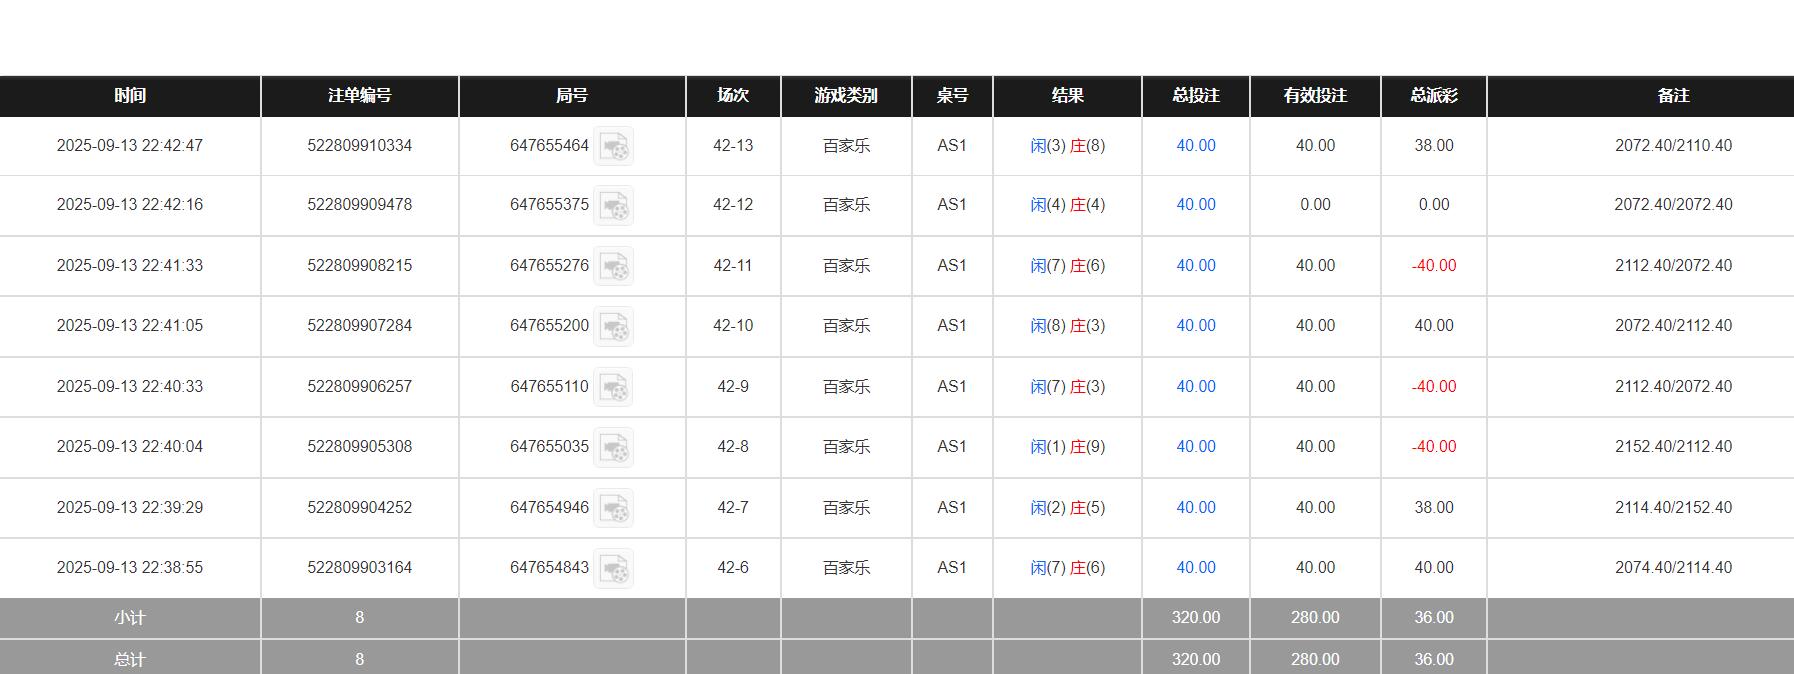Open blue 40.00 bet link for session 42-12
The height and width of the screenshot is (674, 1794).
(x=1195, y=205)
